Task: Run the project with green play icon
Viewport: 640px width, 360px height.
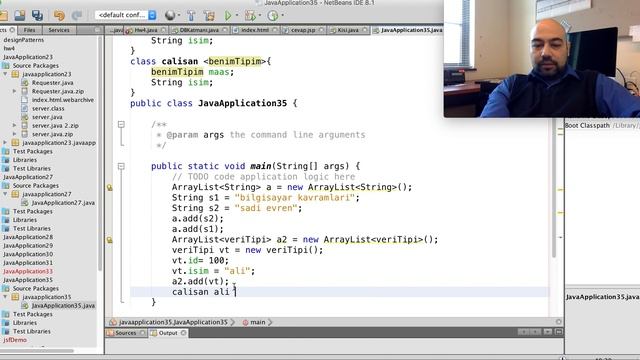Action: 228,16
